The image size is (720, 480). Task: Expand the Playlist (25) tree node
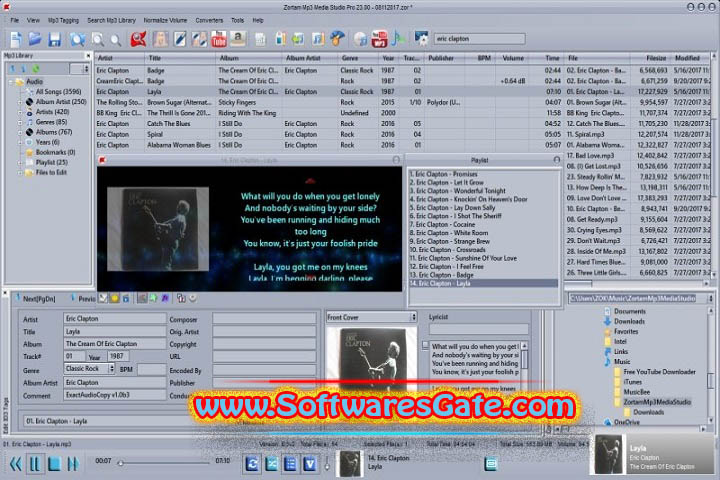pos(20,163)
